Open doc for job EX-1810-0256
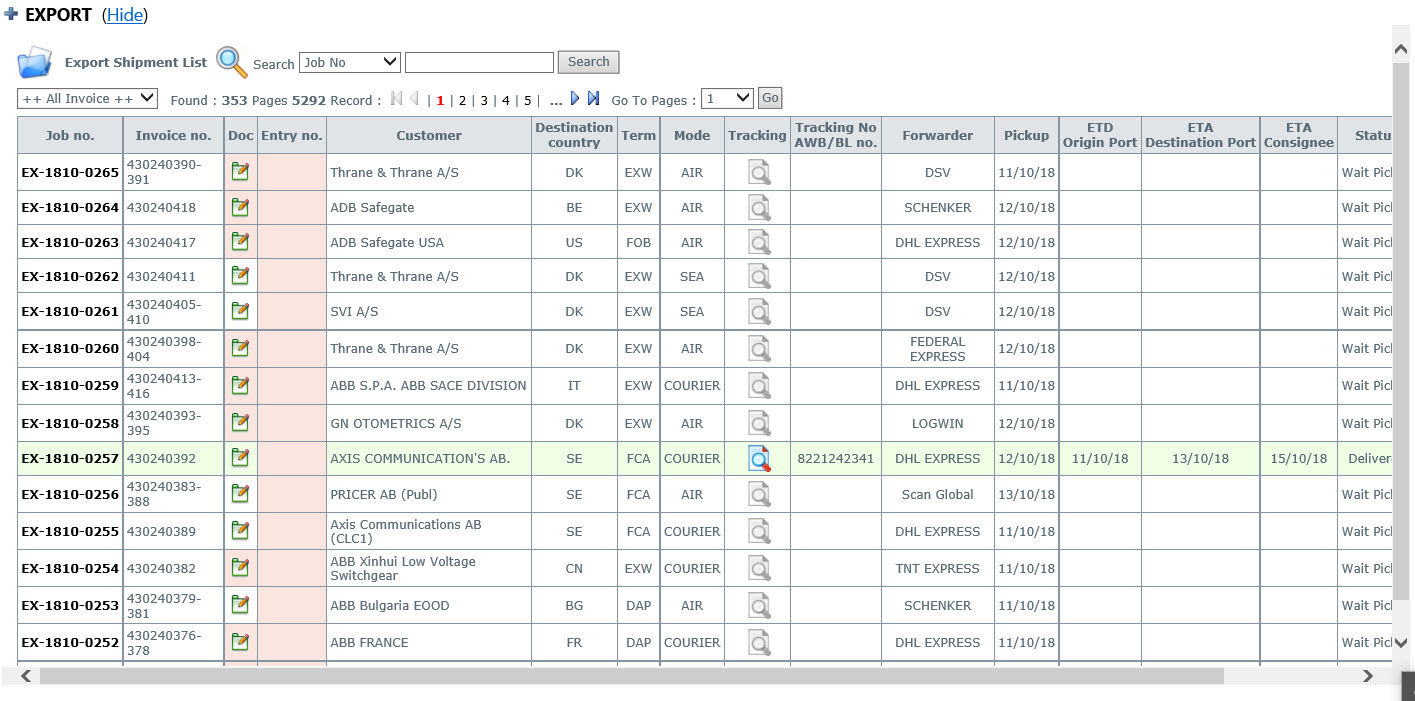 coord(240,493)
